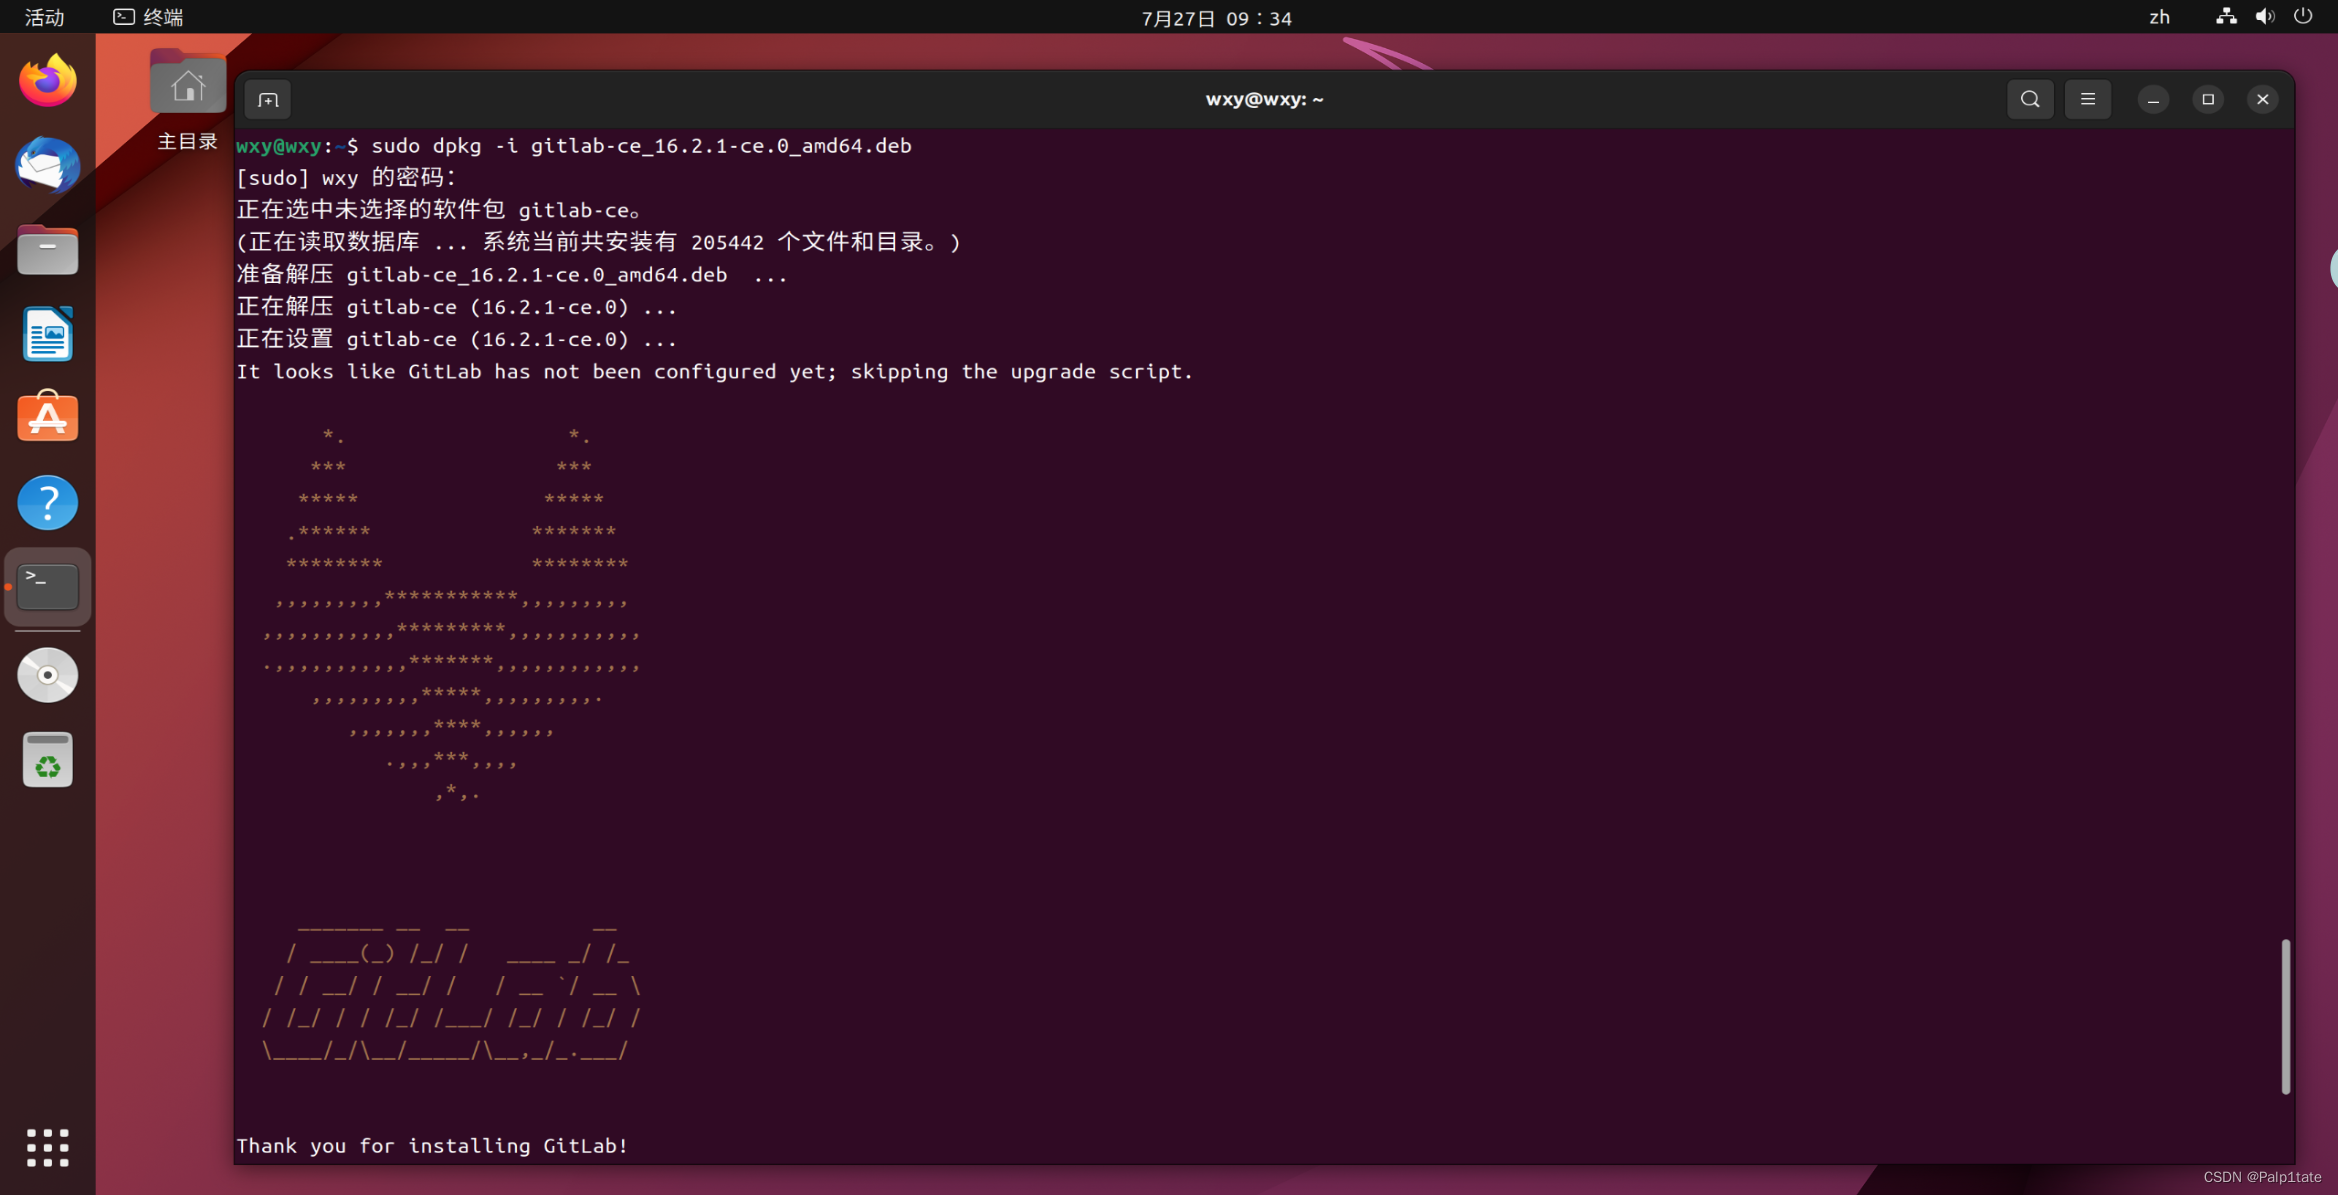Image resolution: width=2338 pixels, height=1195 pixels.
Task: Open the disc drive icon in dock
Action: (47, 675)
